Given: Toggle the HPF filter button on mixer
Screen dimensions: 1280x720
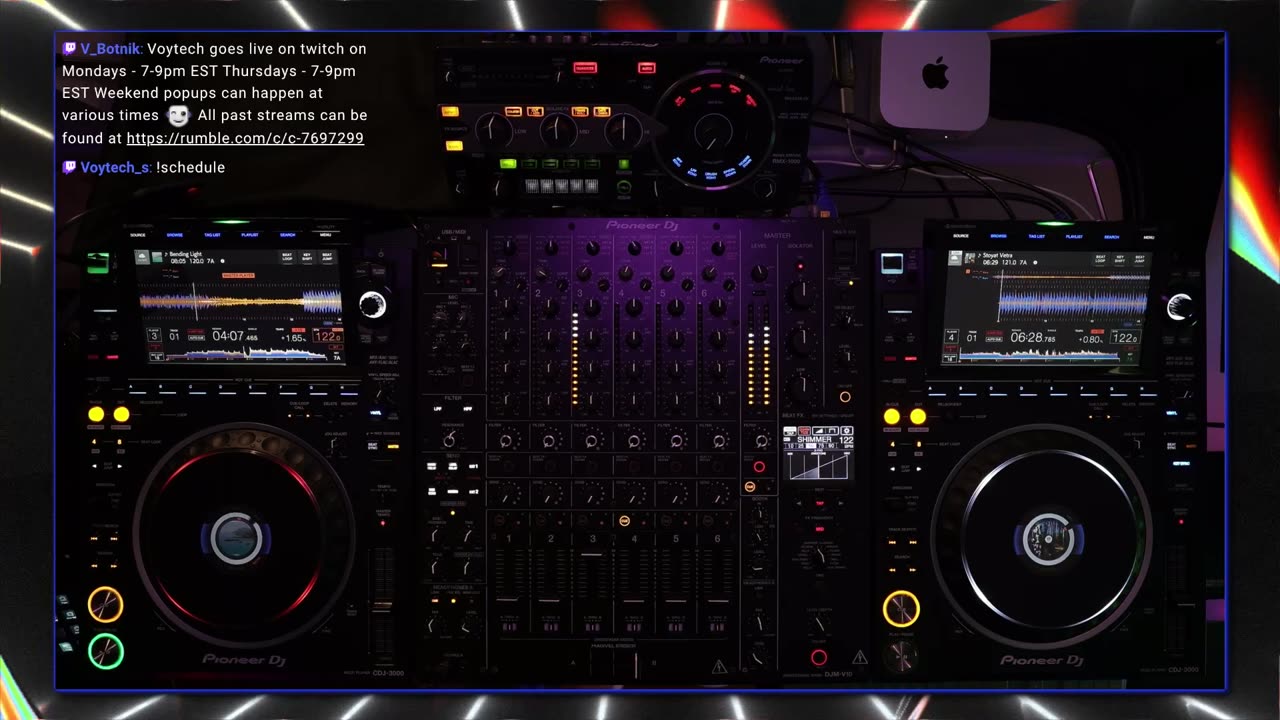Looking at the screenshot, I should [x=467, y=409].
